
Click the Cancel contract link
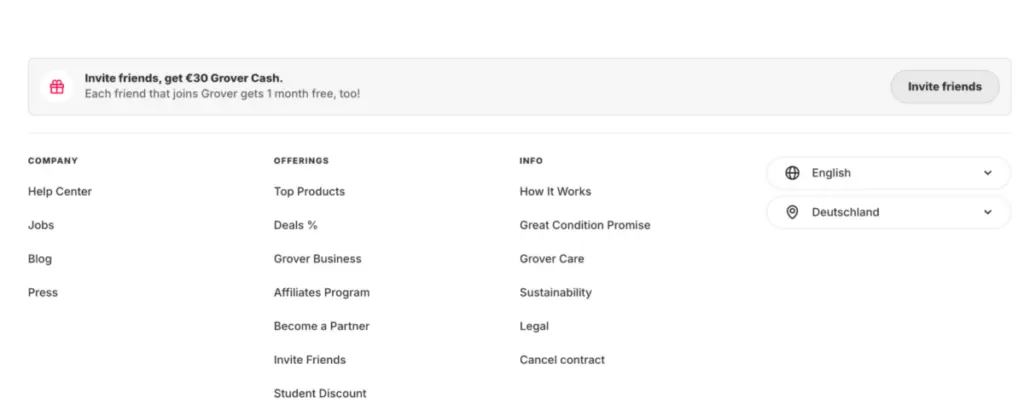(562, 360)
